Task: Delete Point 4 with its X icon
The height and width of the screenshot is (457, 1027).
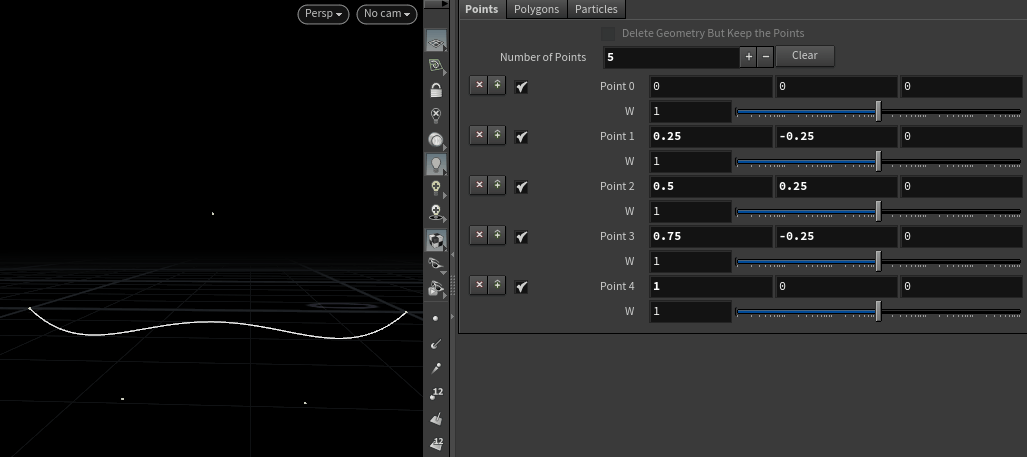Action: pos(479,285)
